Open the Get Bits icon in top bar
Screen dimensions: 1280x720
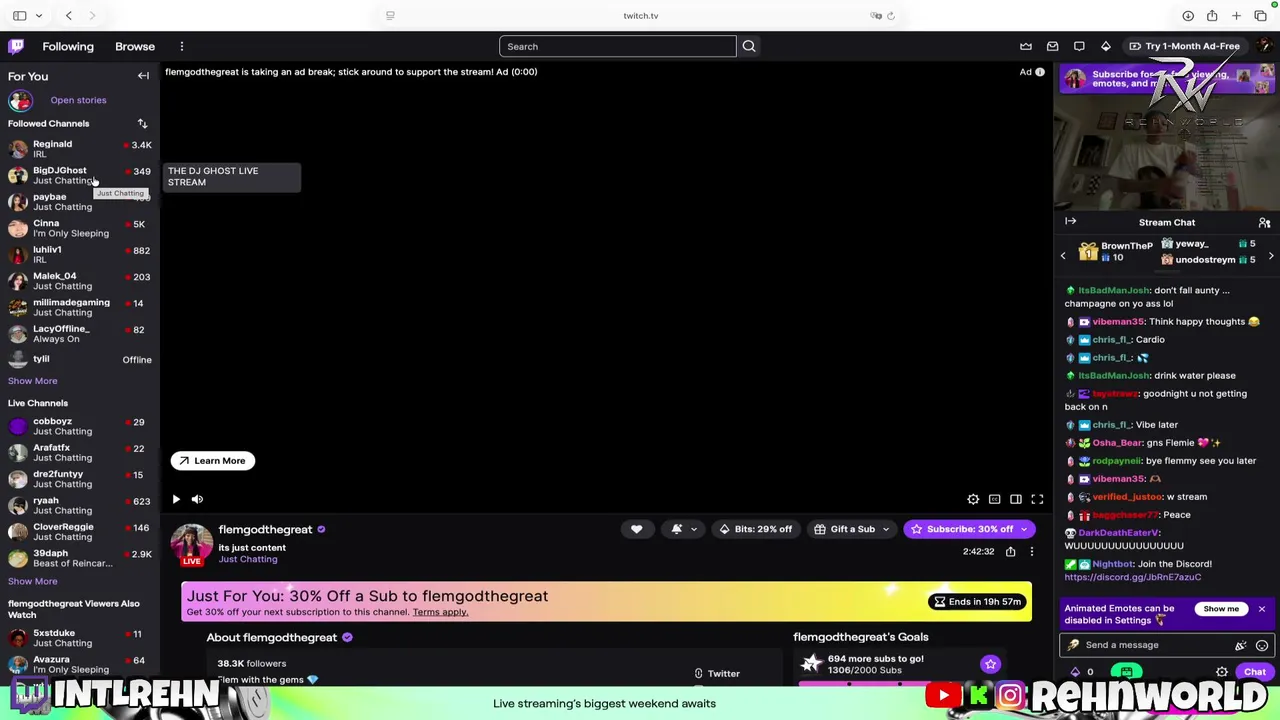click(1106, 46)
